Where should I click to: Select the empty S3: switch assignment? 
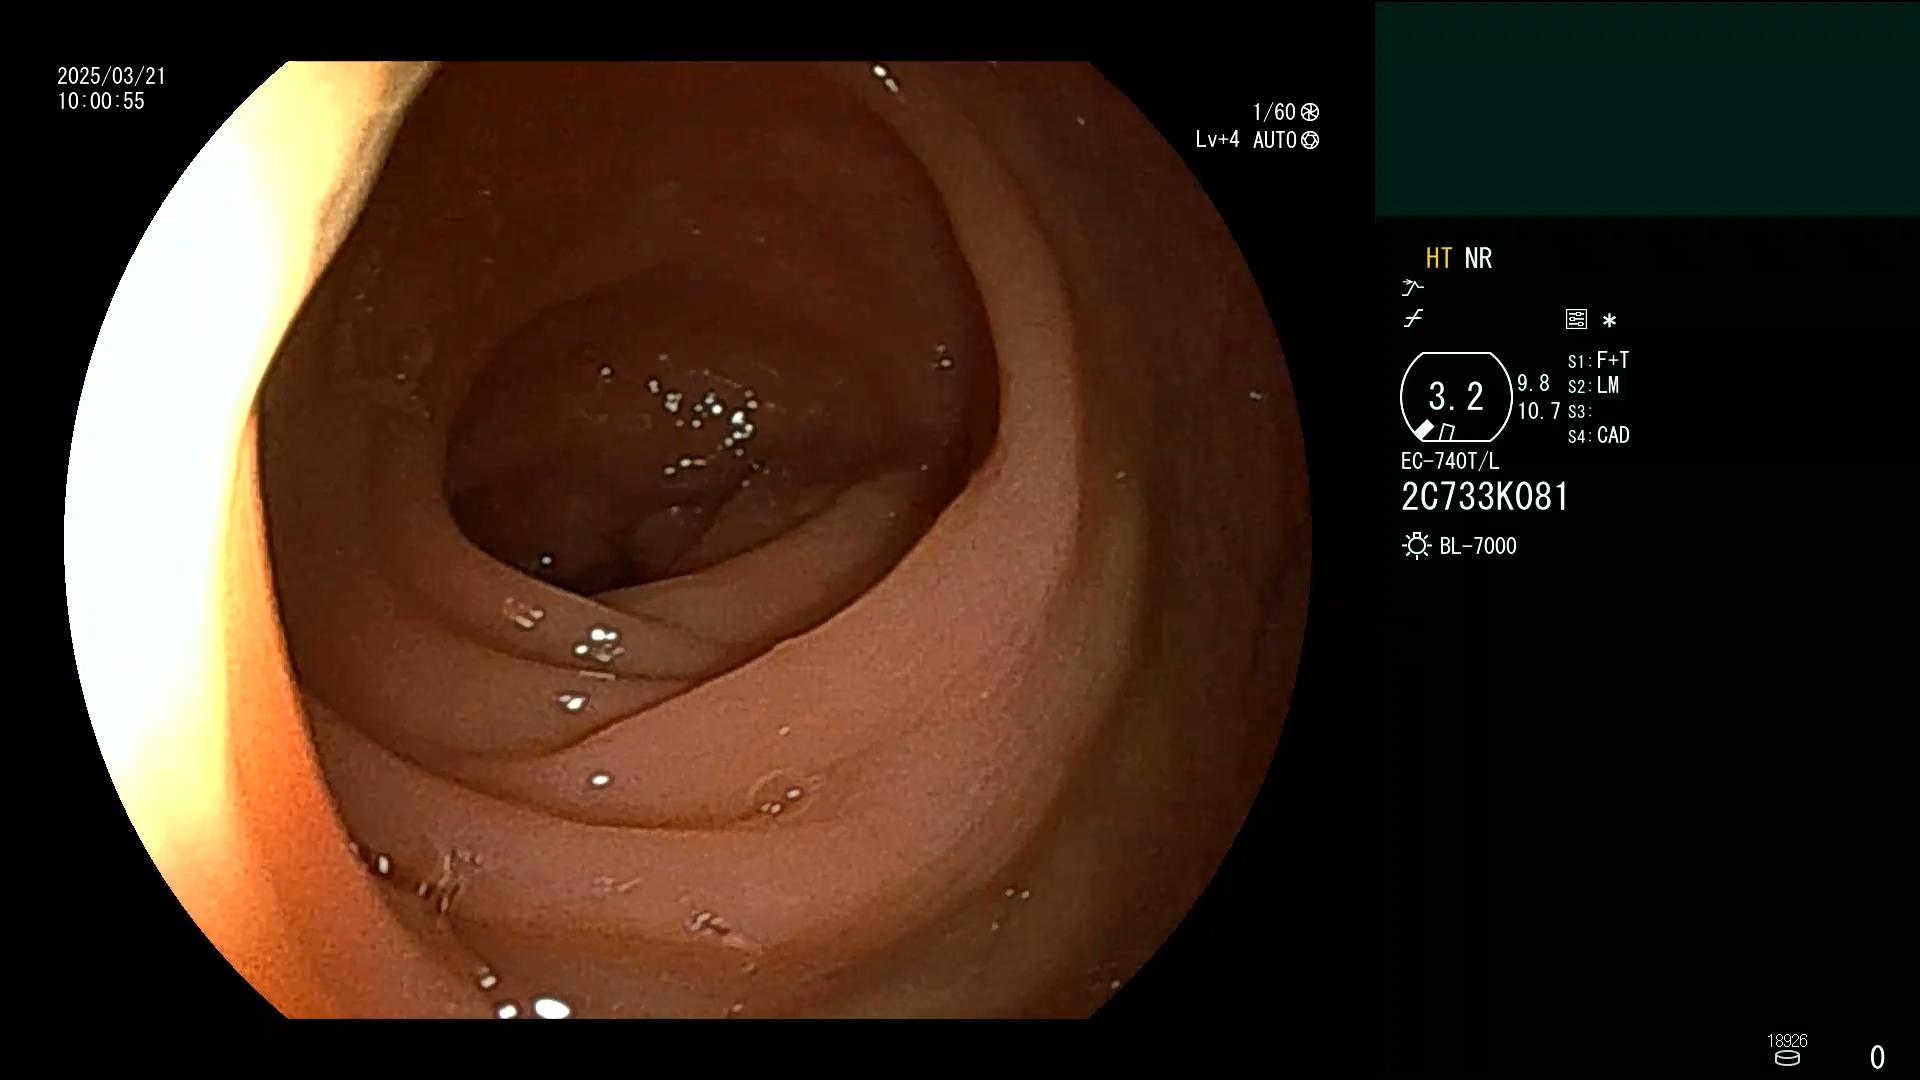point(1579,412)
